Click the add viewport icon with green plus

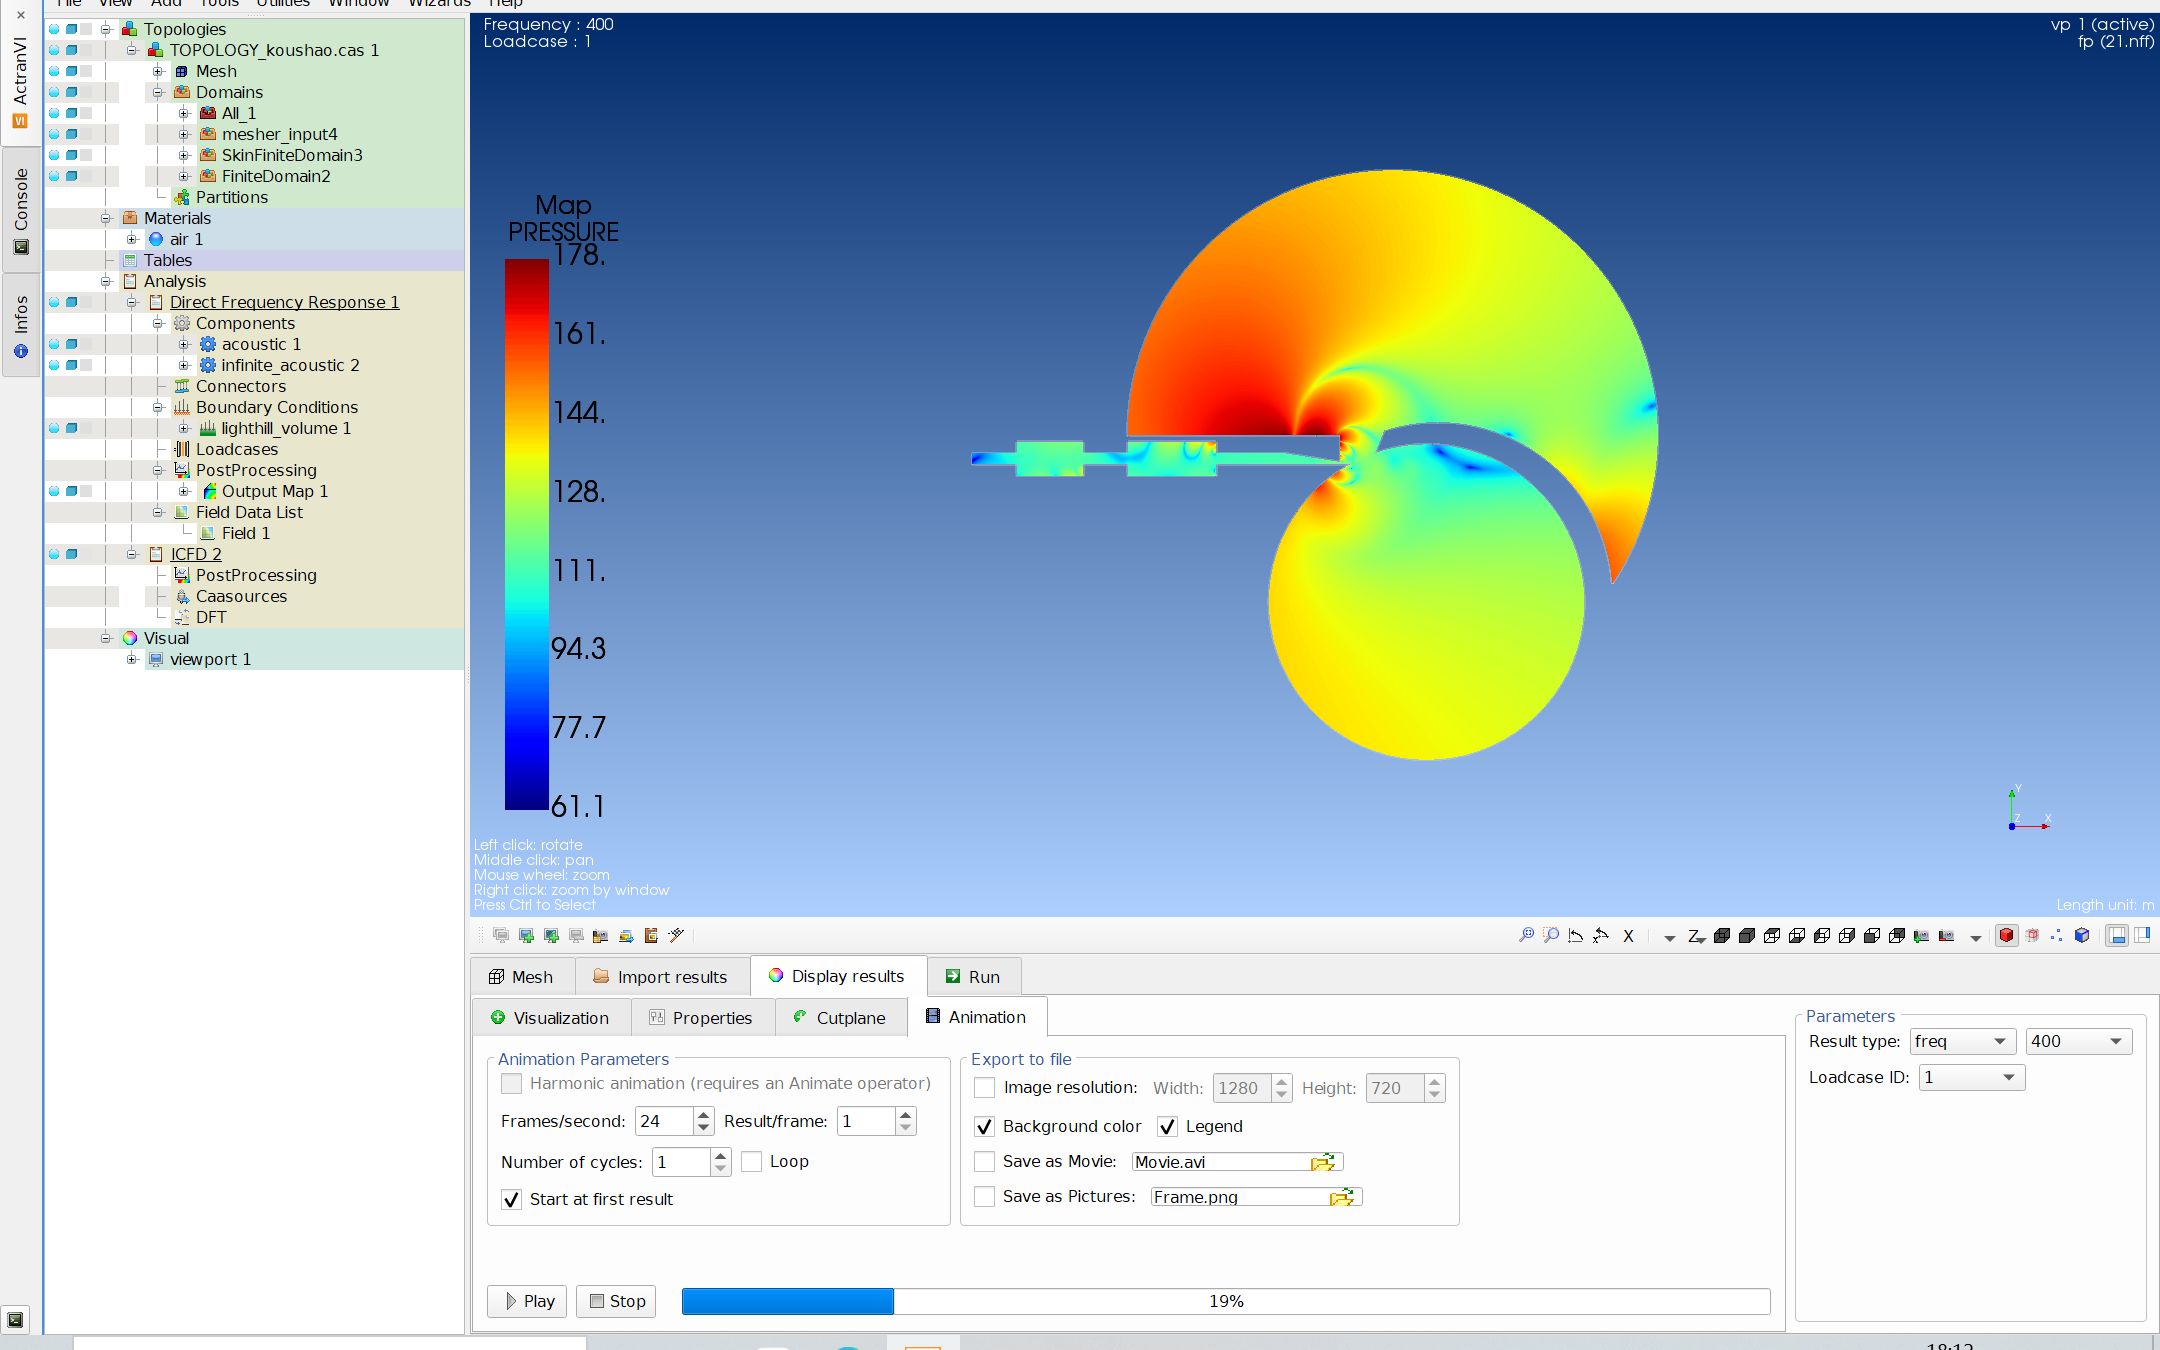click(x=526, y=936)
